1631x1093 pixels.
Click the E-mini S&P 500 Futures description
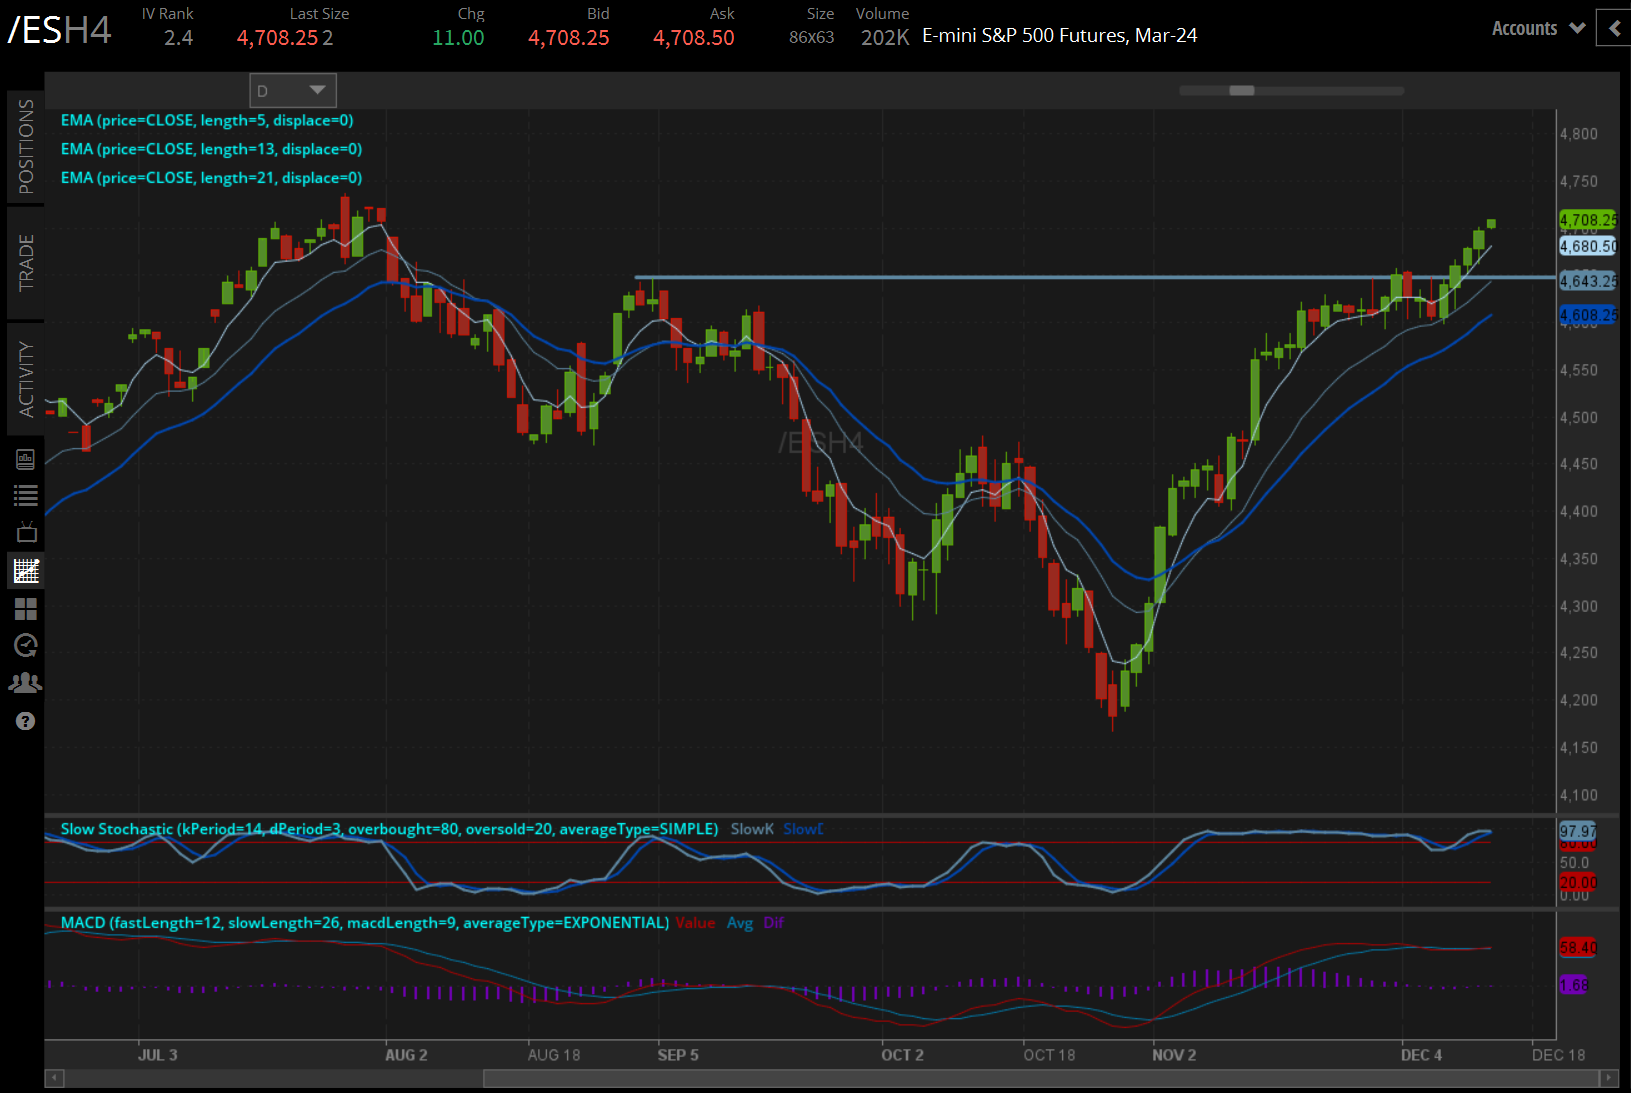pyautogui.click(x=1060, y=36)
